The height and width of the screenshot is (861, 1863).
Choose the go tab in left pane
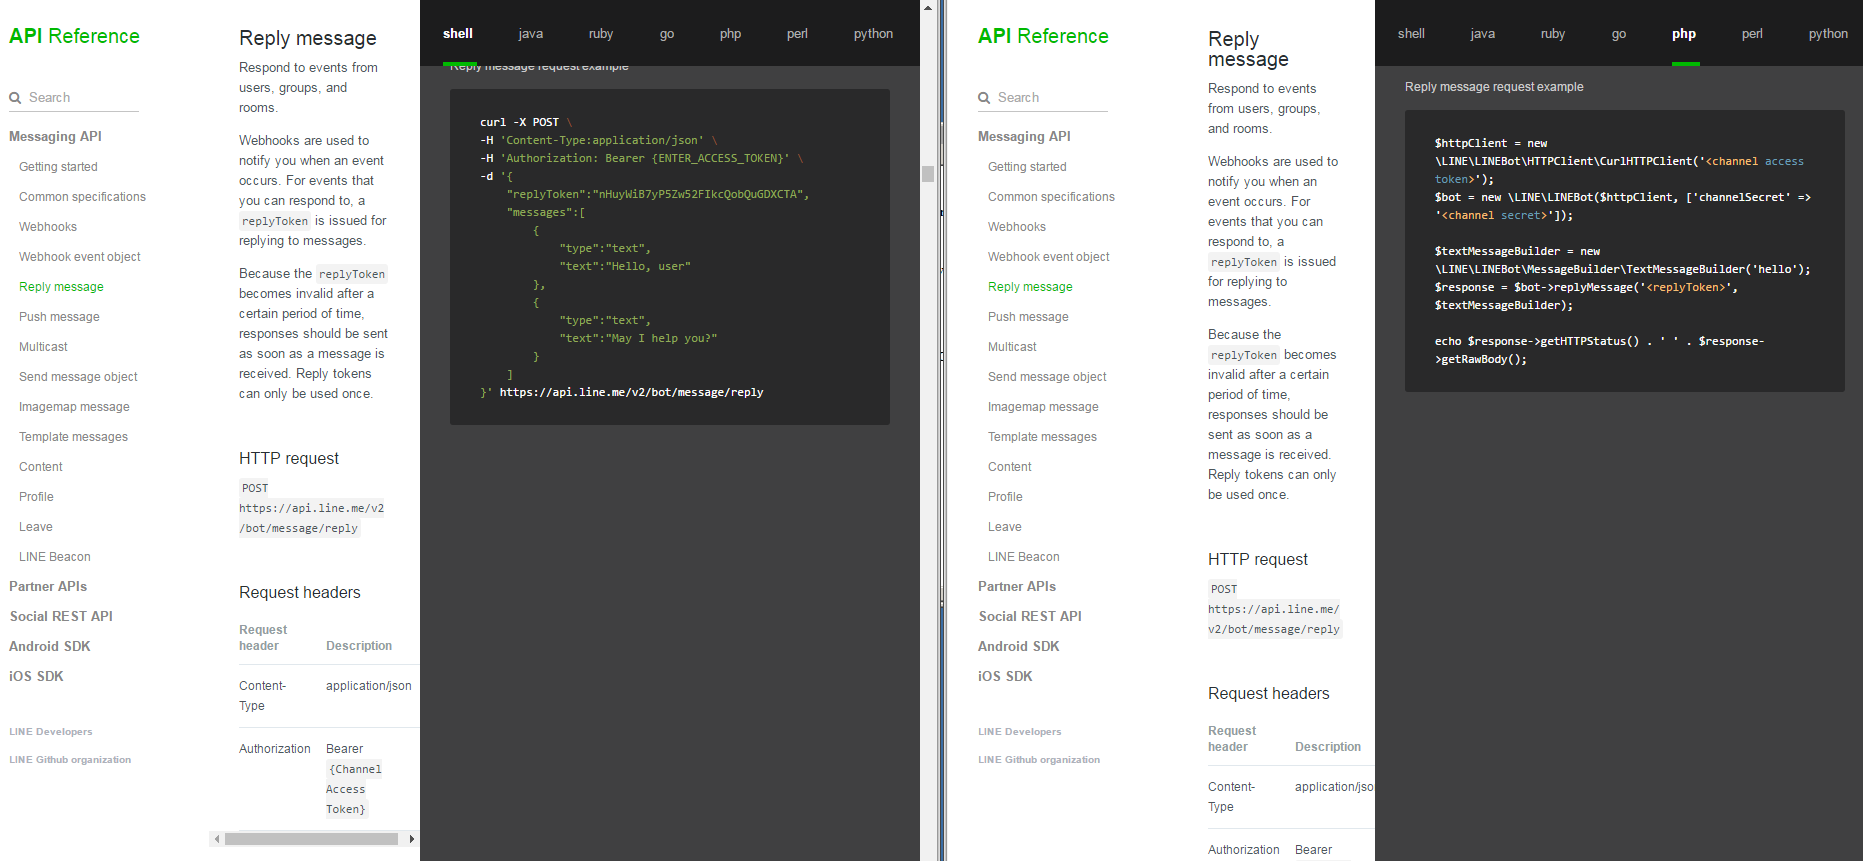pyautogui.click(x=666, y=34)
